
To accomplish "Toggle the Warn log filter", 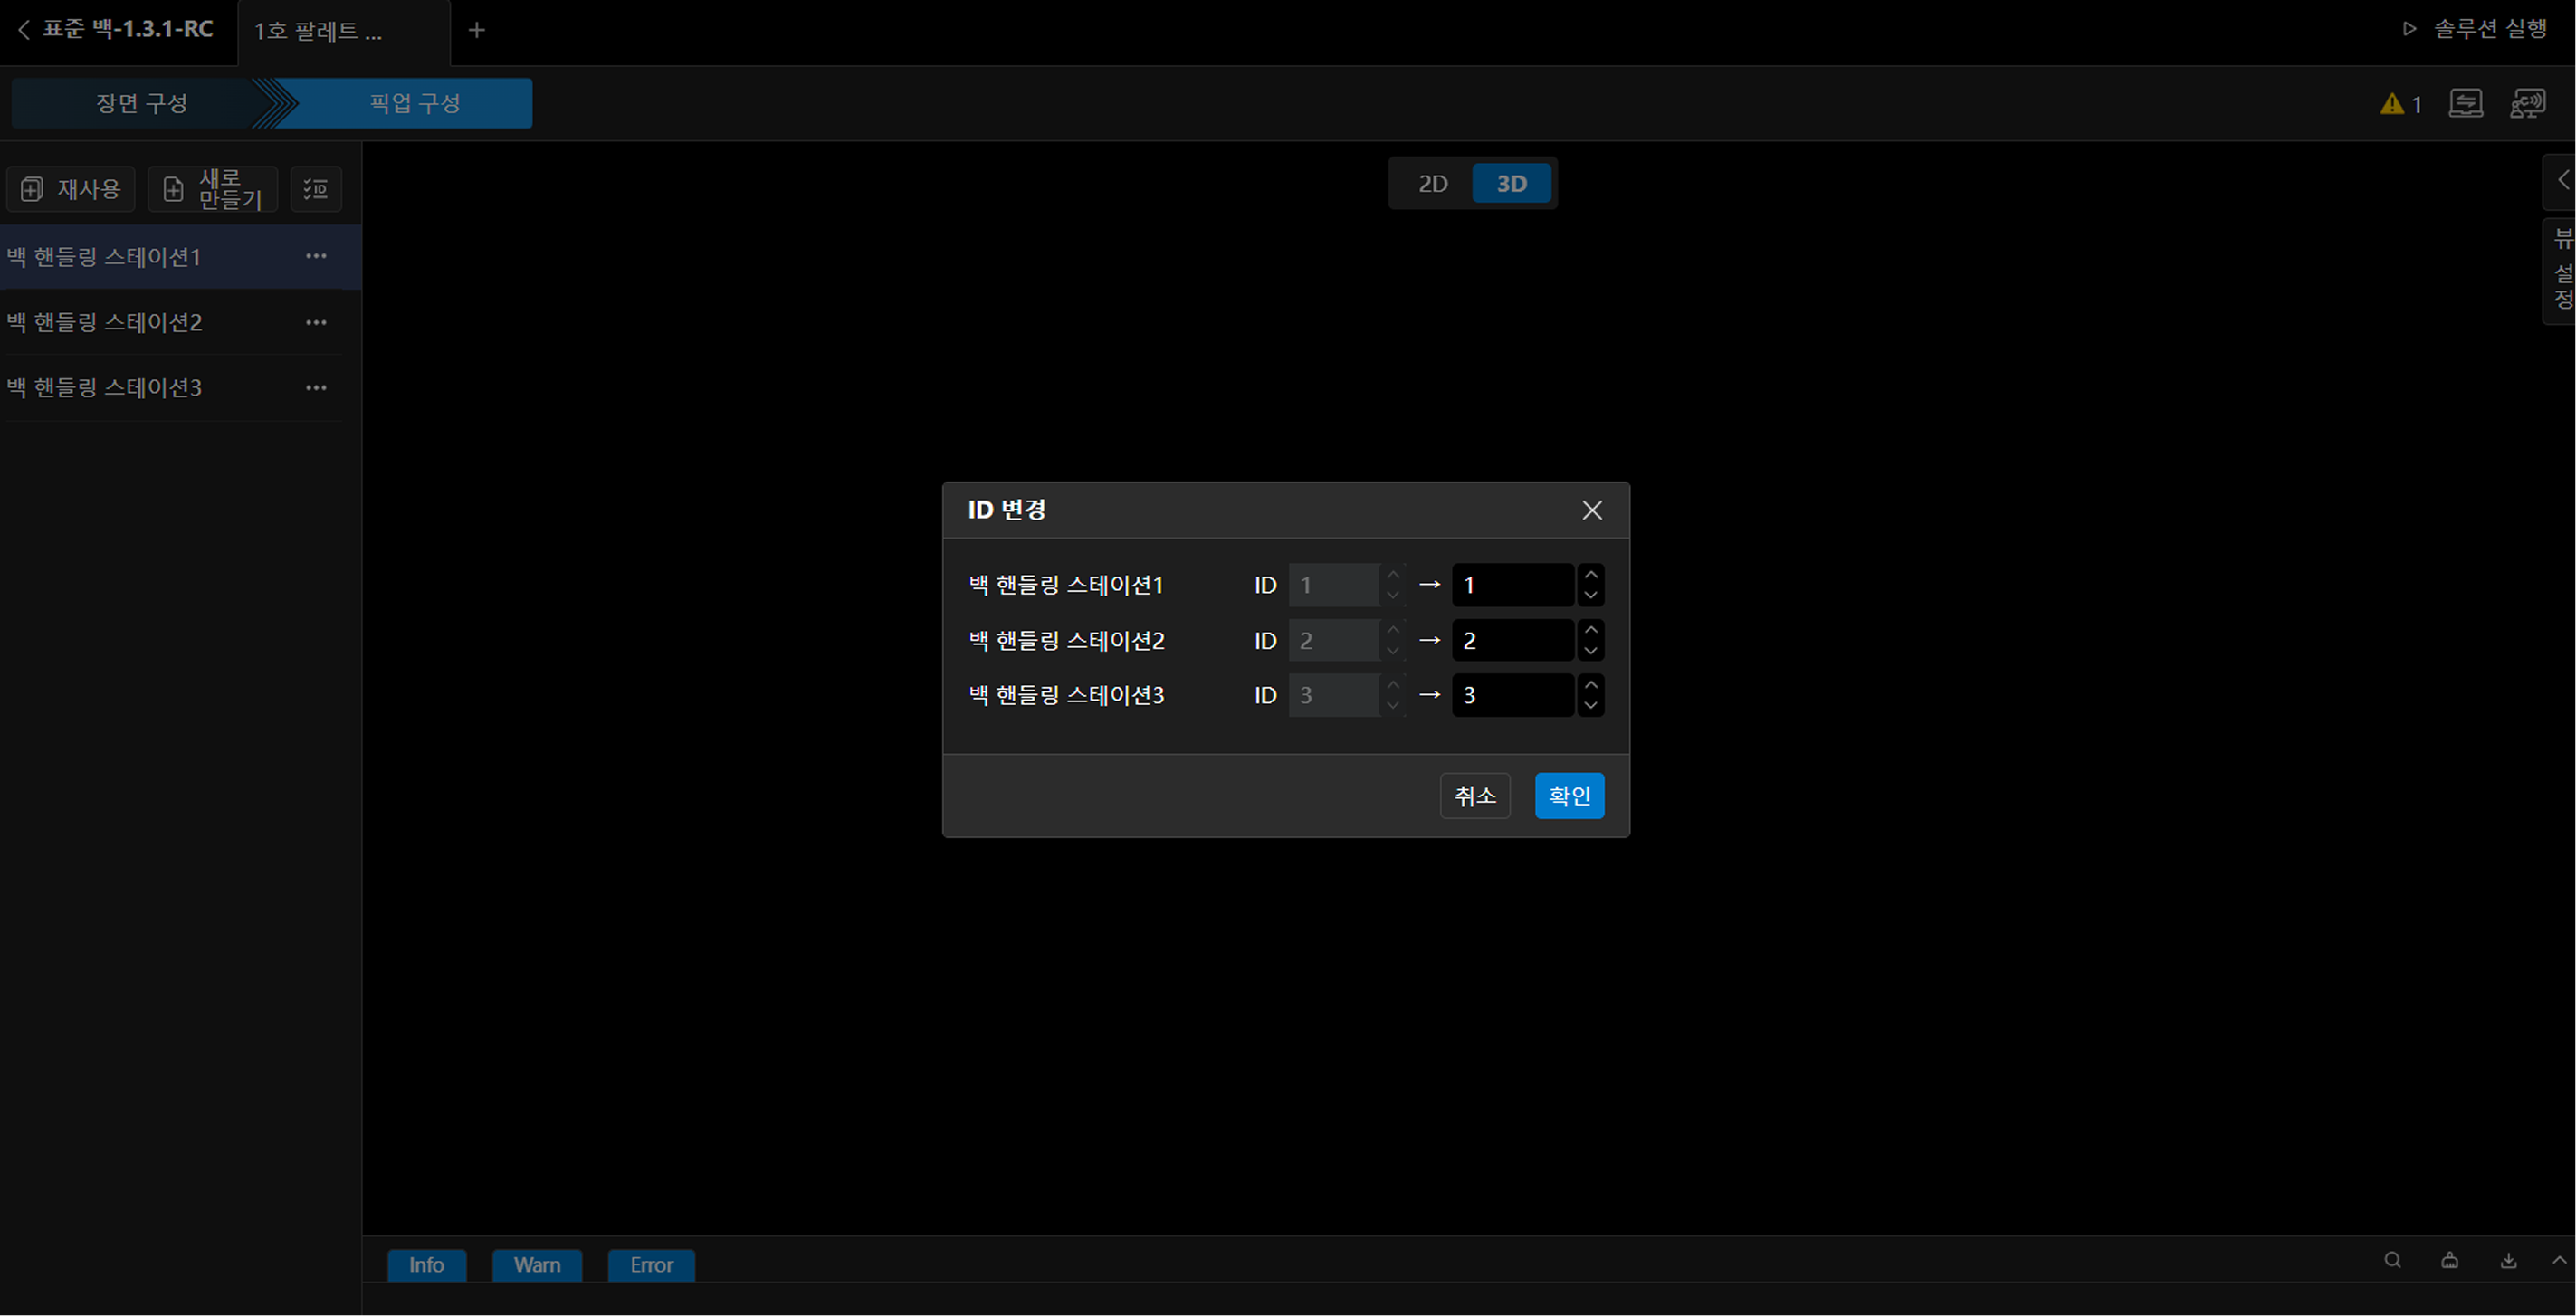I will (x=537, y=1265).
